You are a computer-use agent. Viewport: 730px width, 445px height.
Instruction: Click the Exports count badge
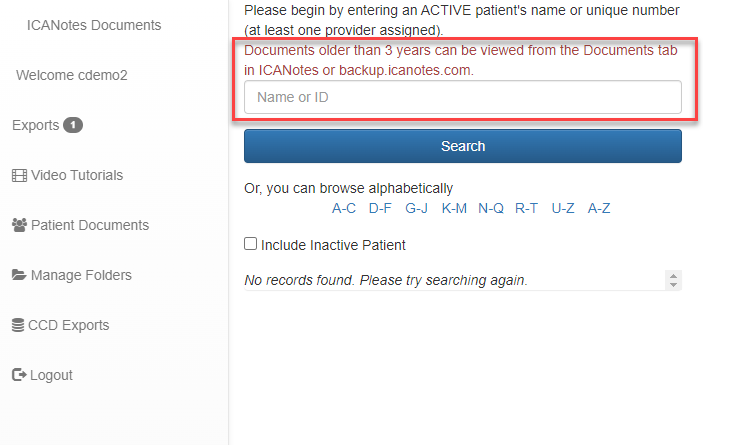click(x=73, y=125)
